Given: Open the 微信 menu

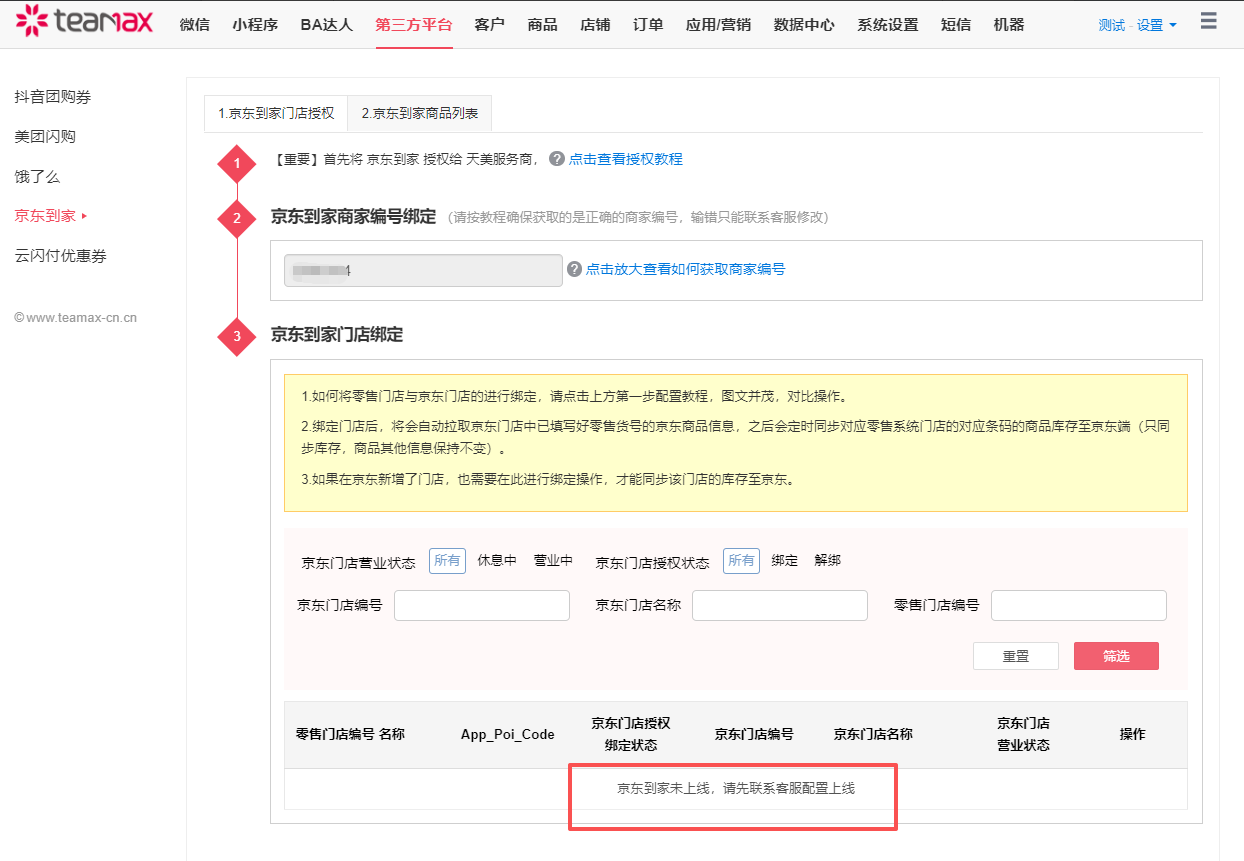Looking at the screenshot, I should pyautogui.click(x=195, y=25).
